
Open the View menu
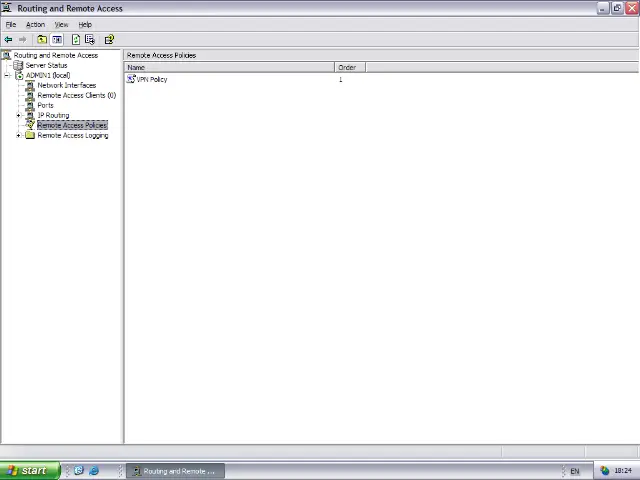click(x=61, y=24)
